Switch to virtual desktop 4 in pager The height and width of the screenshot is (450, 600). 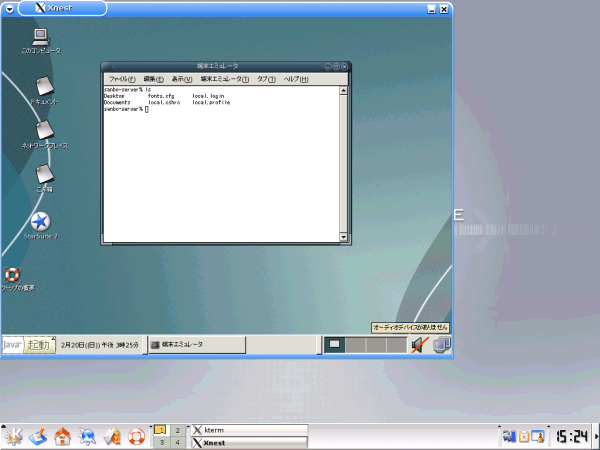pyautogui.click(x=177, y=442)
